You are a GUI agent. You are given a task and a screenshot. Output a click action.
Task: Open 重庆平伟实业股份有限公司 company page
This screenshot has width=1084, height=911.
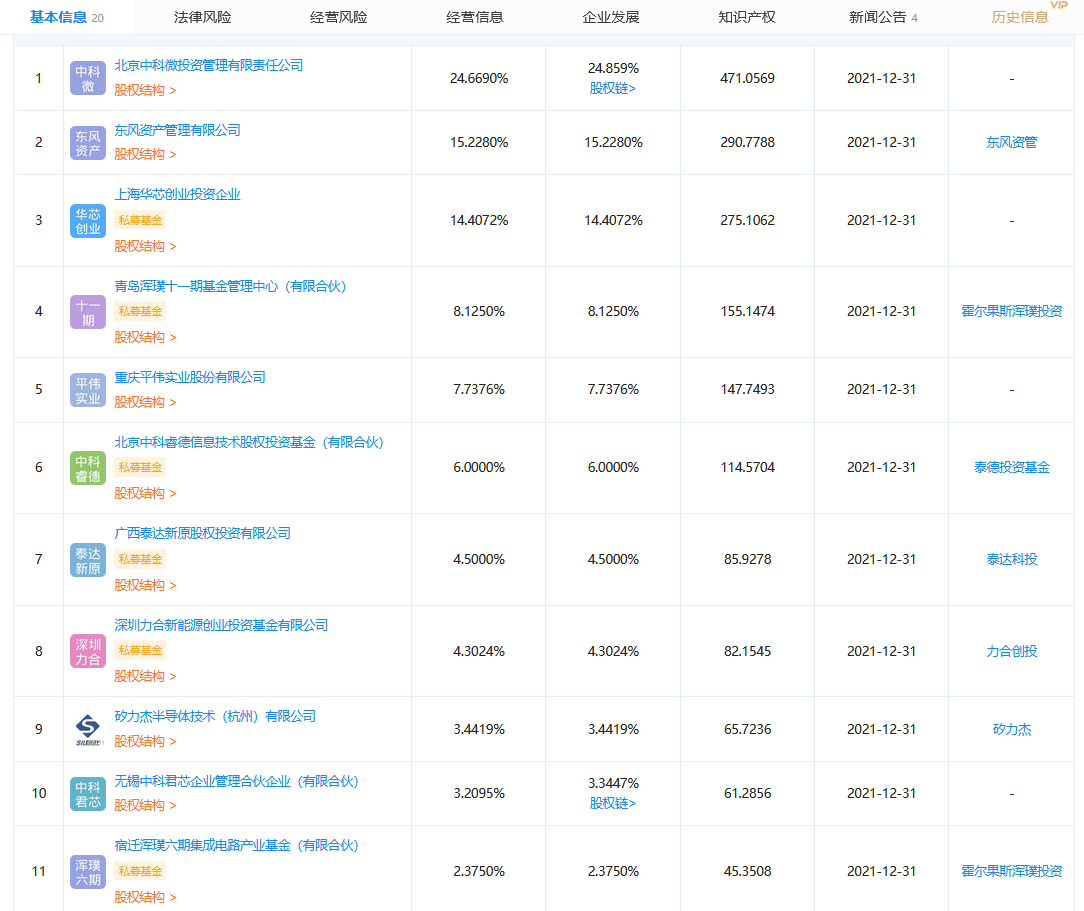tap(190, 377)
